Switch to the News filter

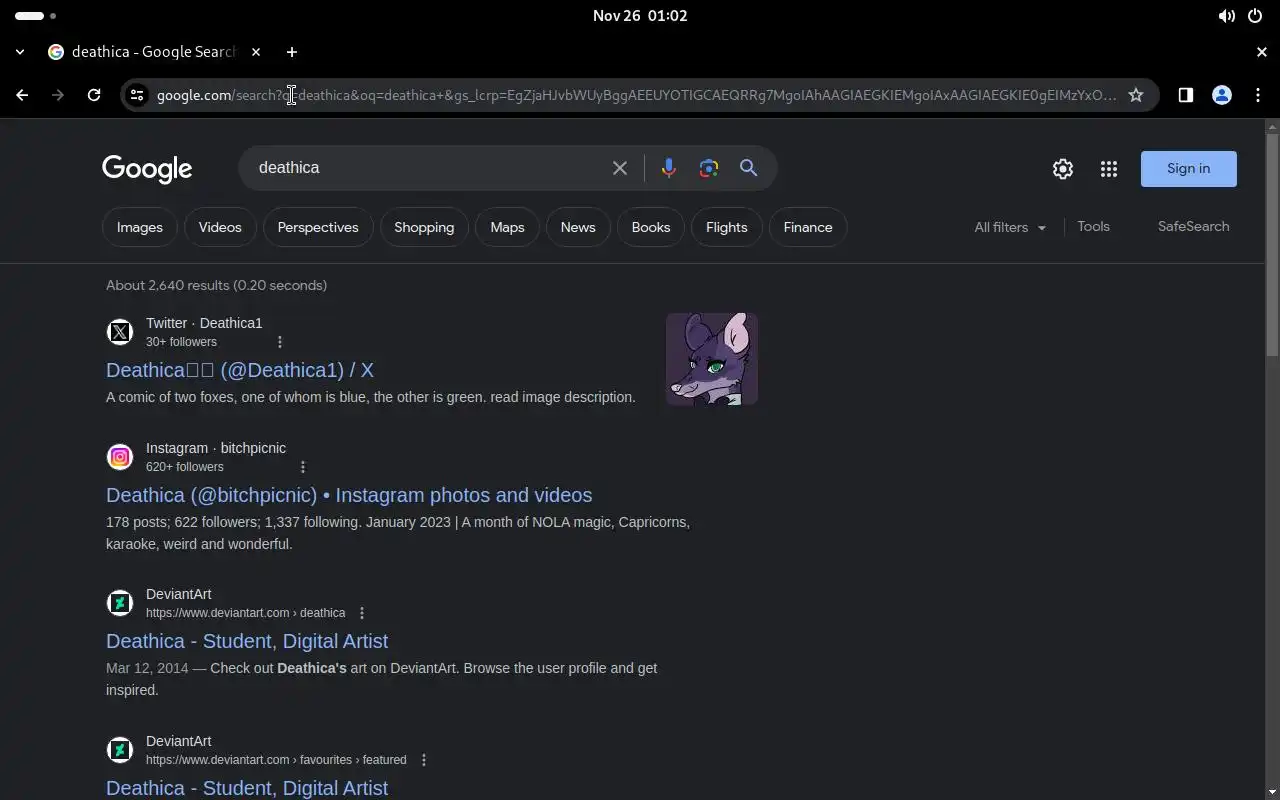pyautogui.click(x=578, y=227)
